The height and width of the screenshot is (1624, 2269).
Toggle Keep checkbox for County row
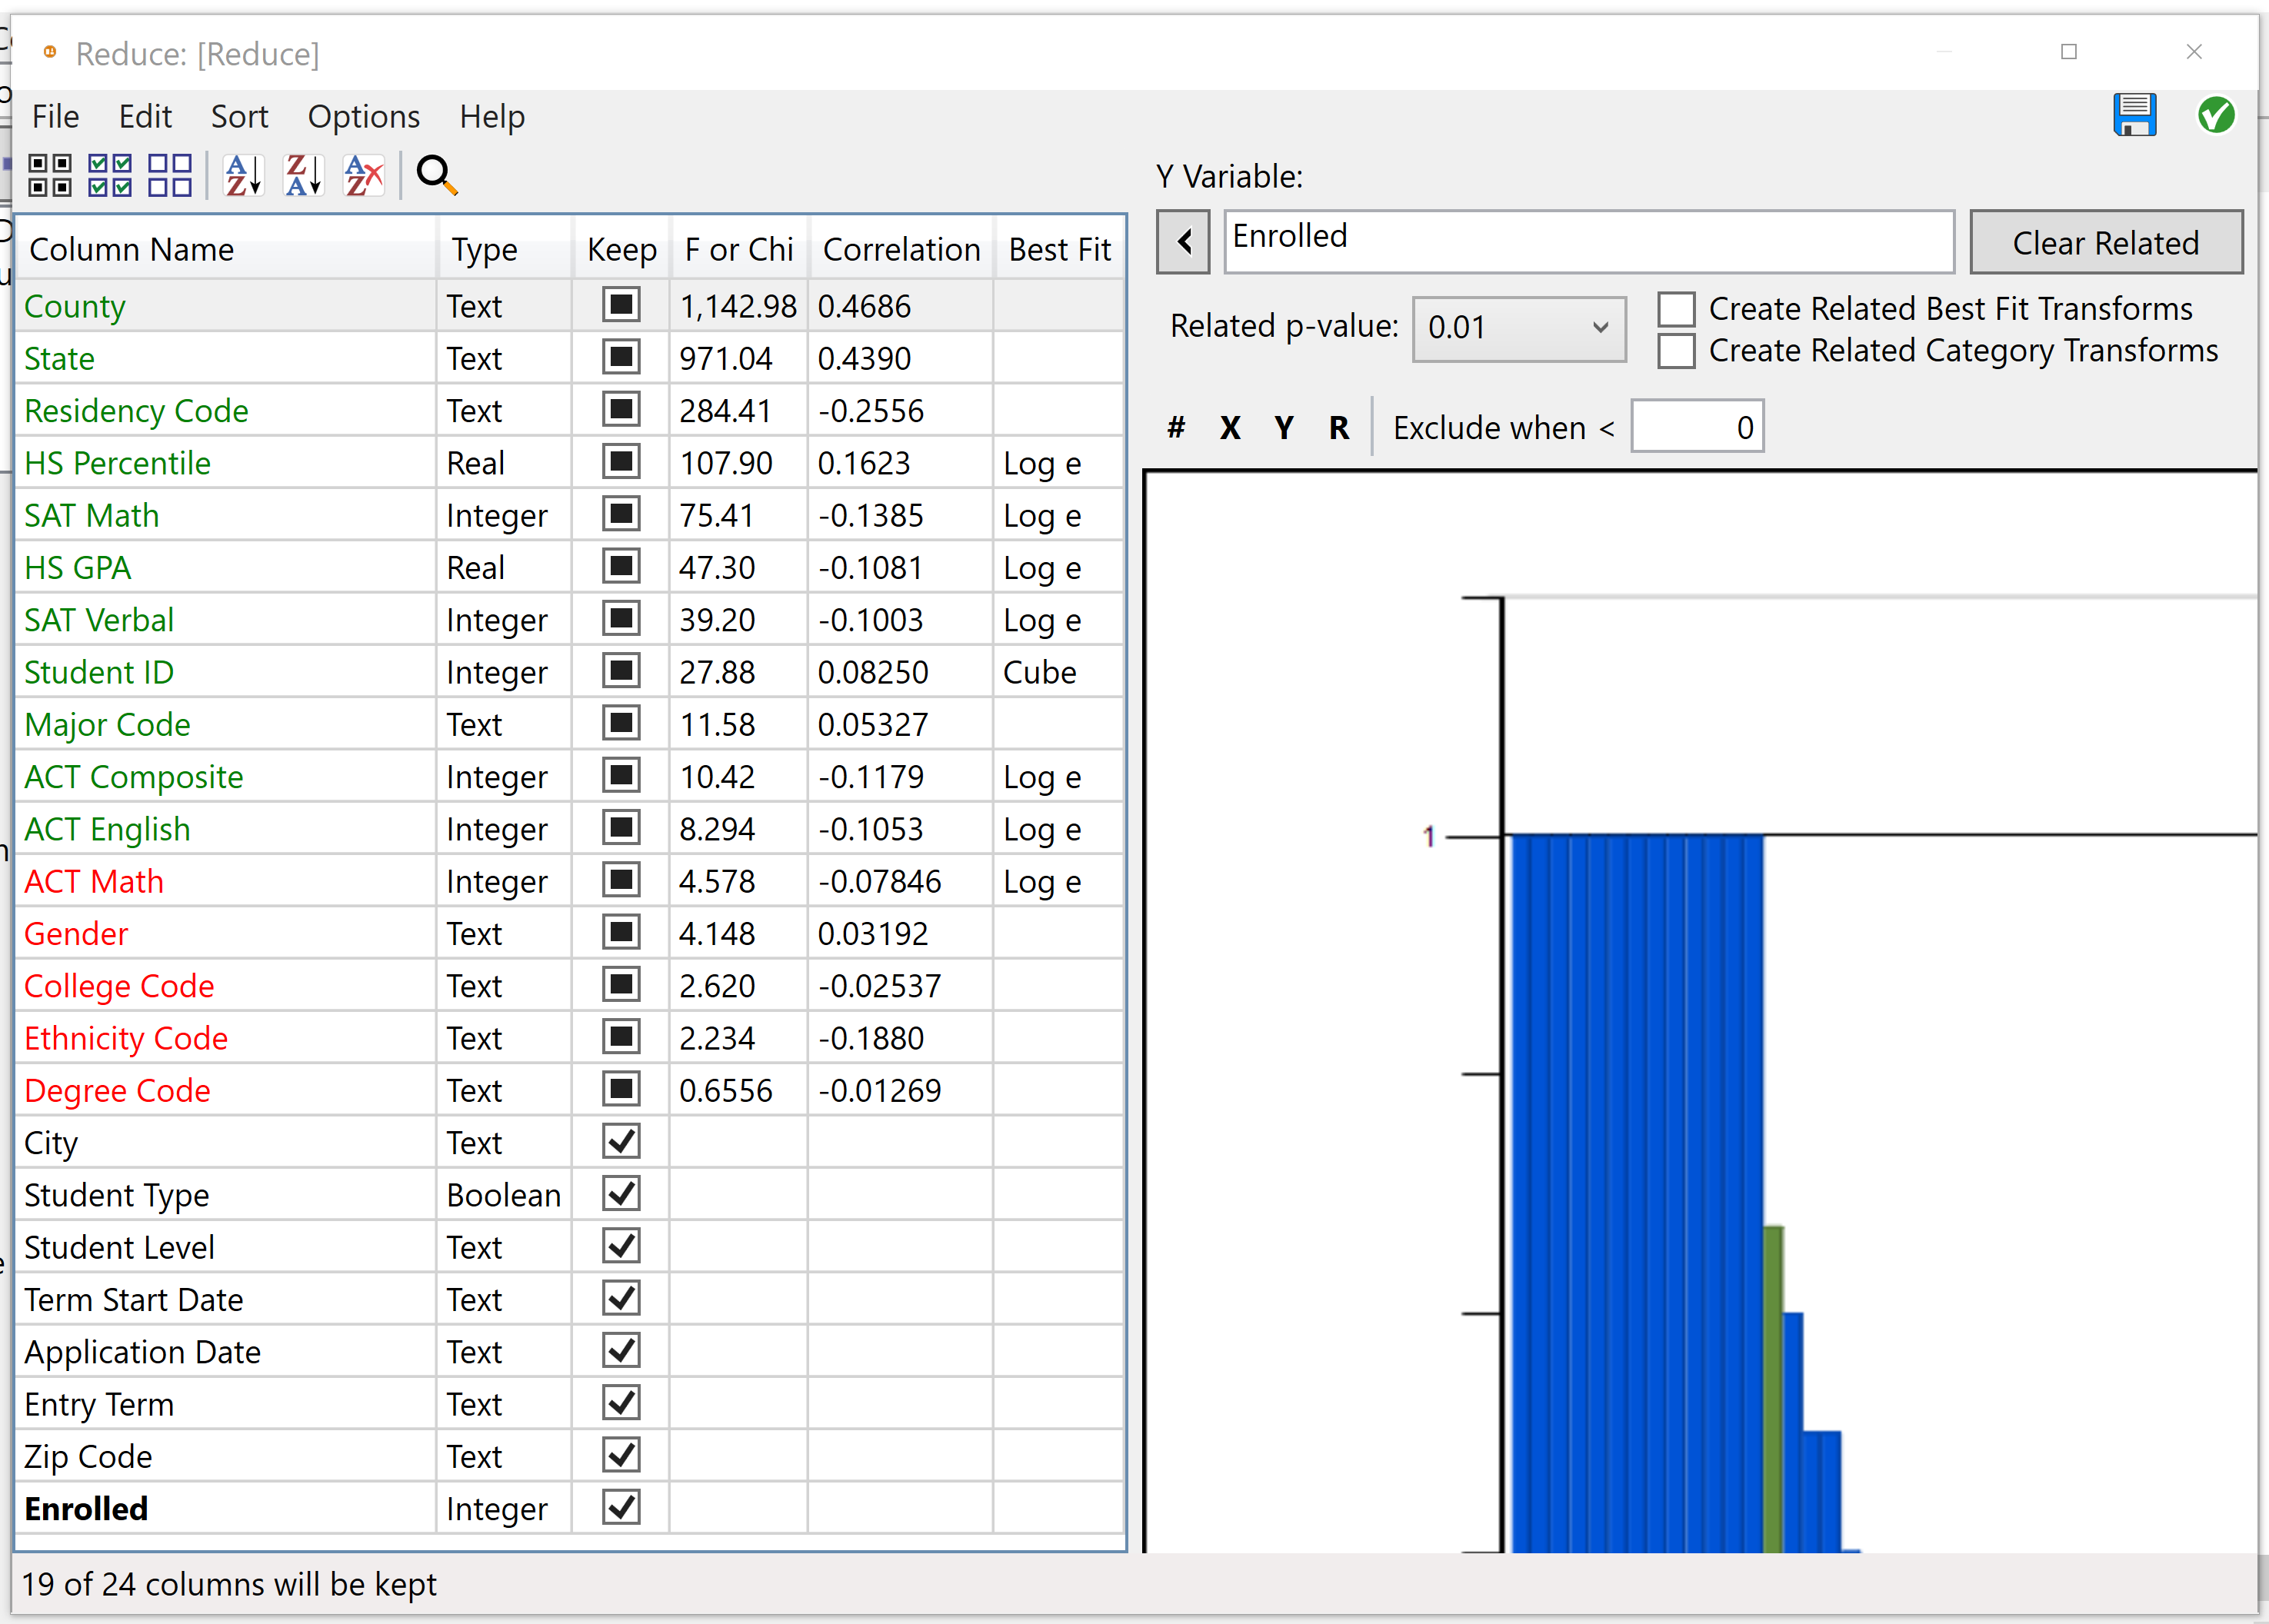621,305
